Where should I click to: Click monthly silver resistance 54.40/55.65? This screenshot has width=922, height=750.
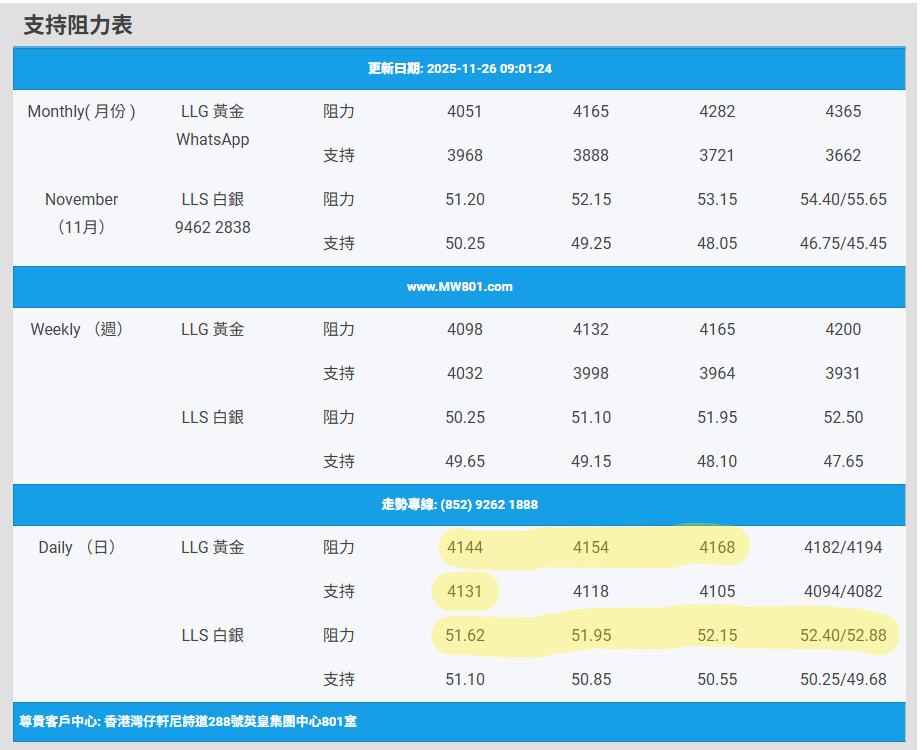(843, 200)
